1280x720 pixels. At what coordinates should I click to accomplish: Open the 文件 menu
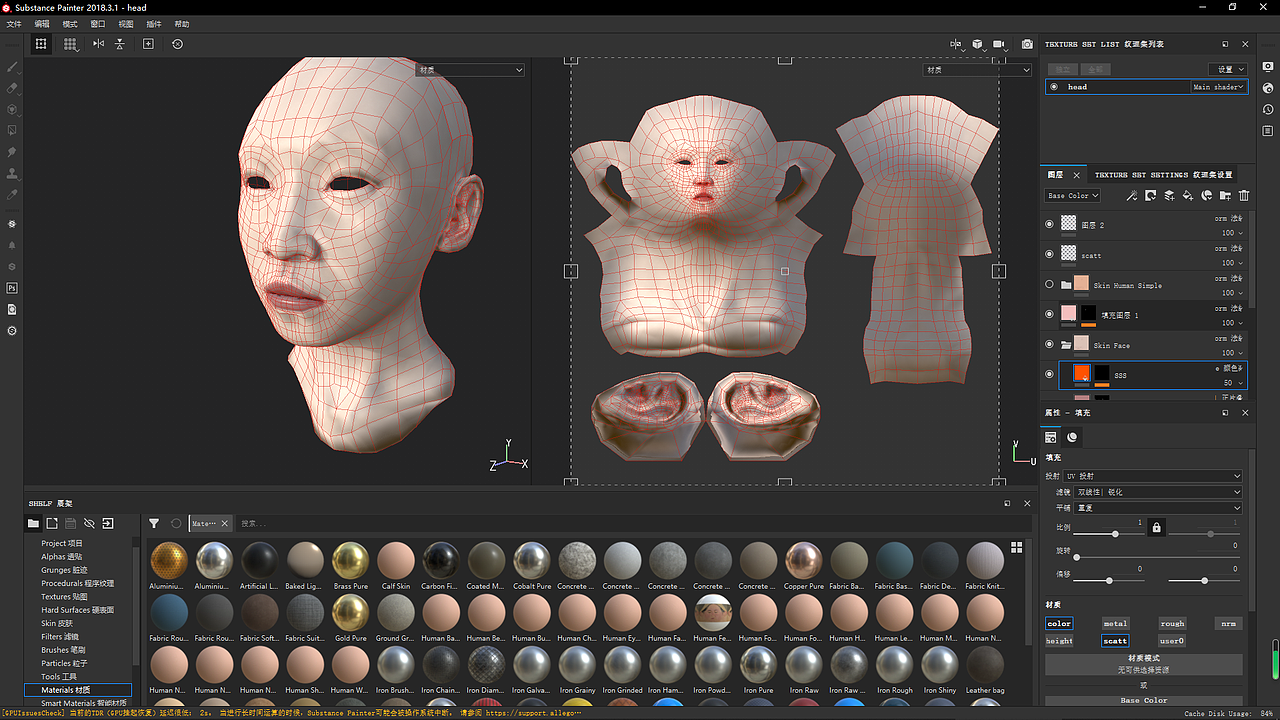tap(12, 23)
